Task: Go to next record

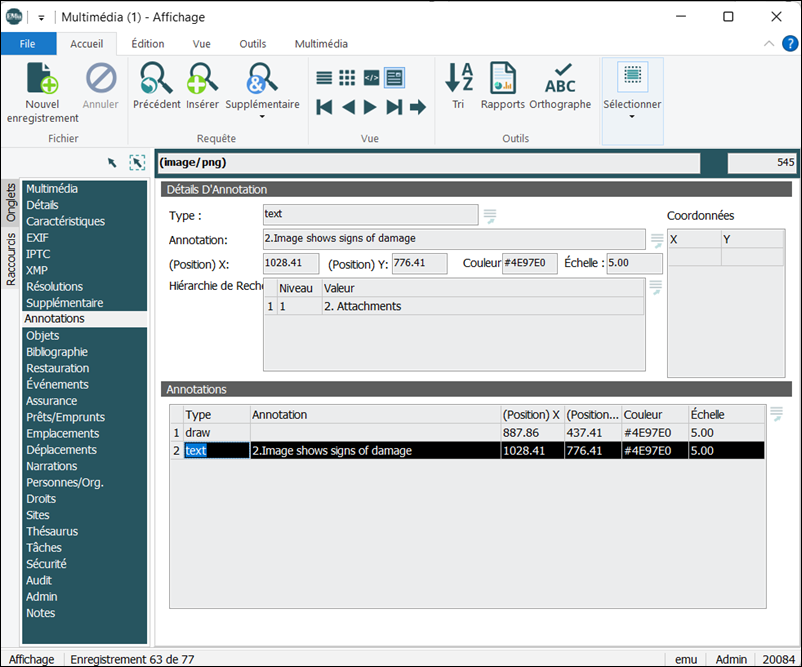Action: tap(370, 107)
